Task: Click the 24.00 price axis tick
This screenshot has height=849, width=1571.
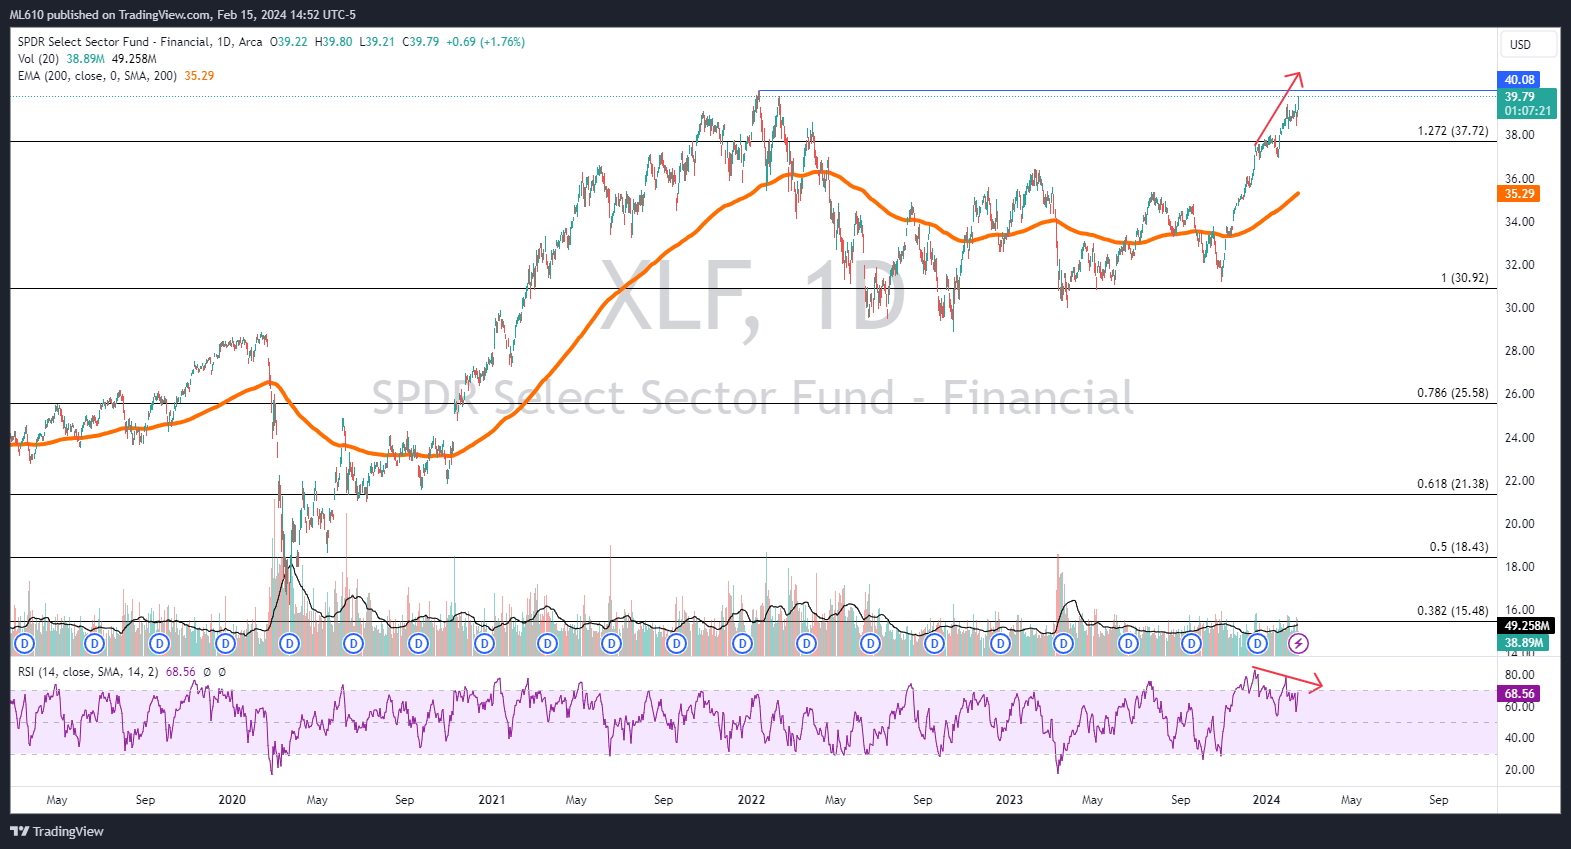Action: pos(1519,438)
